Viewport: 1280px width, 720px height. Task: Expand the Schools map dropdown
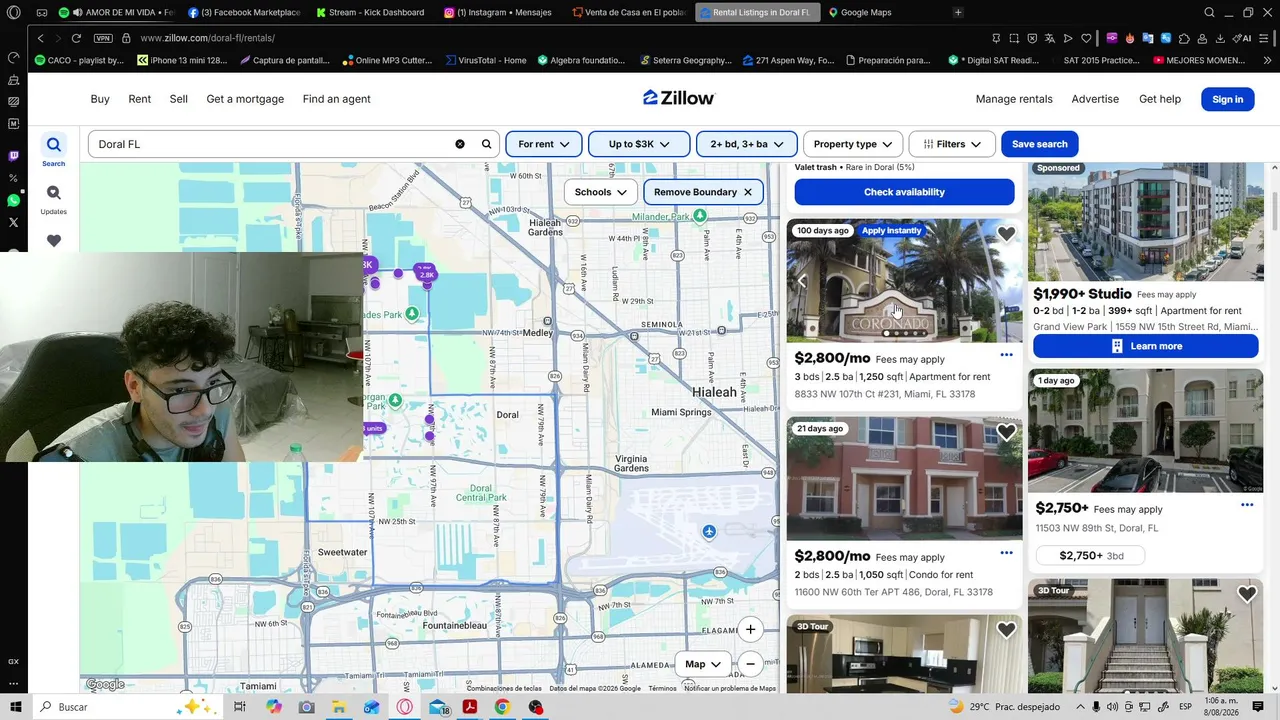[x=601, y=192]
